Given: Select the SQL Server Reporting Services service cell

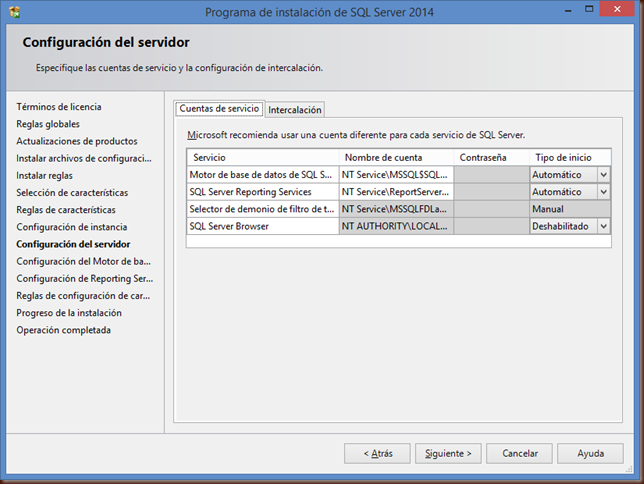Looking at the screenshot, I should pyautogui.click(x=263, y=192).
